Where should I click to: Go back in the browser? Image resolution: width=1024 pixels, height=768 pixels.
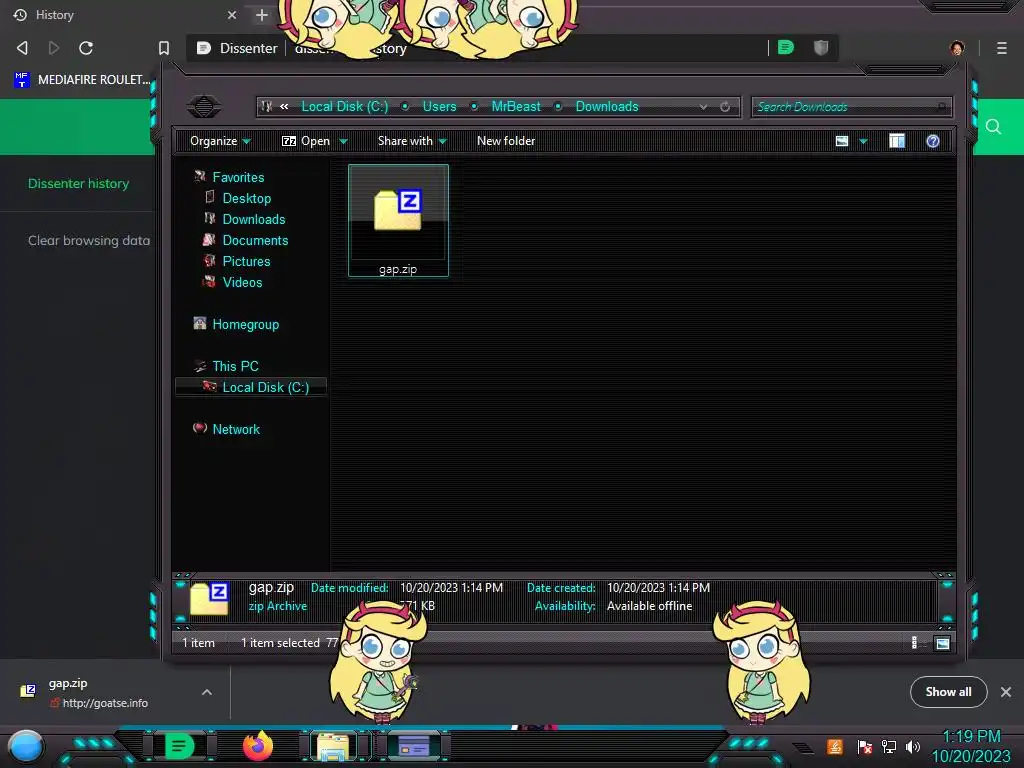coord(22,48)
